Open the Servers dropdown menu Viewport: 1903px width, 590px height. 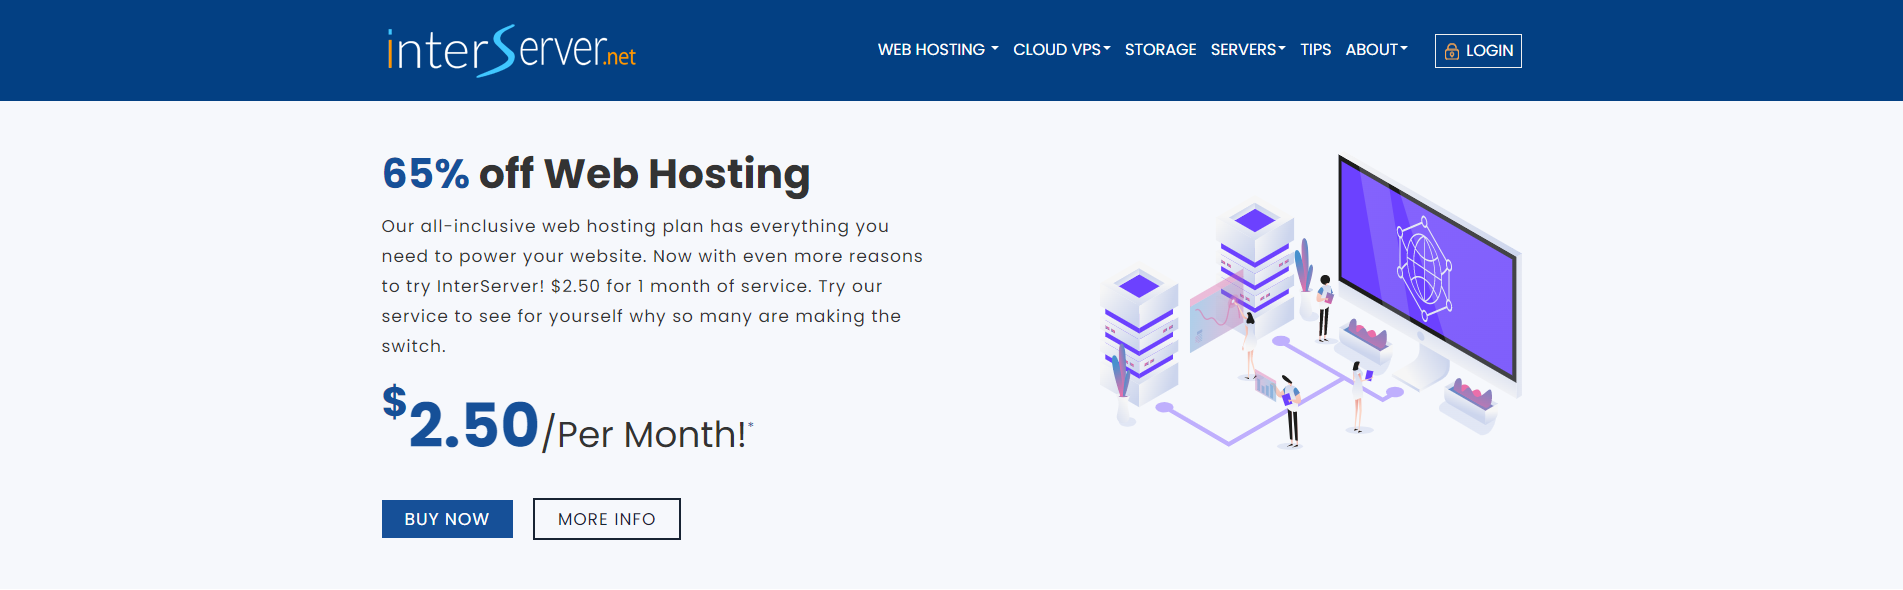point(1248,50)
